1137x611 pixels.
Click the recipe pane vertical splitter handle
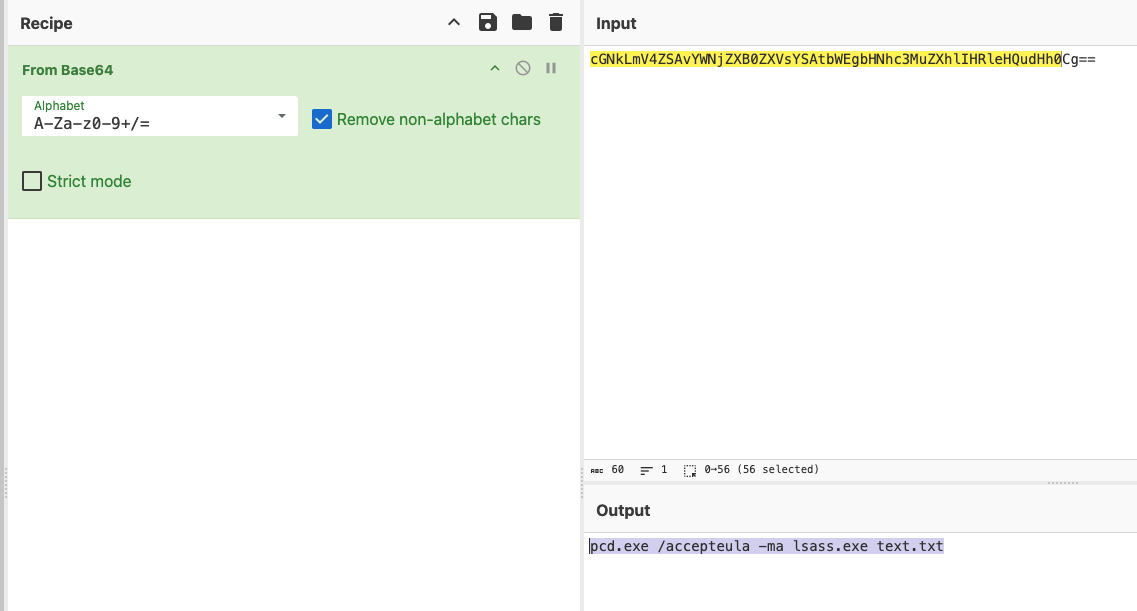tap(582, 483)
